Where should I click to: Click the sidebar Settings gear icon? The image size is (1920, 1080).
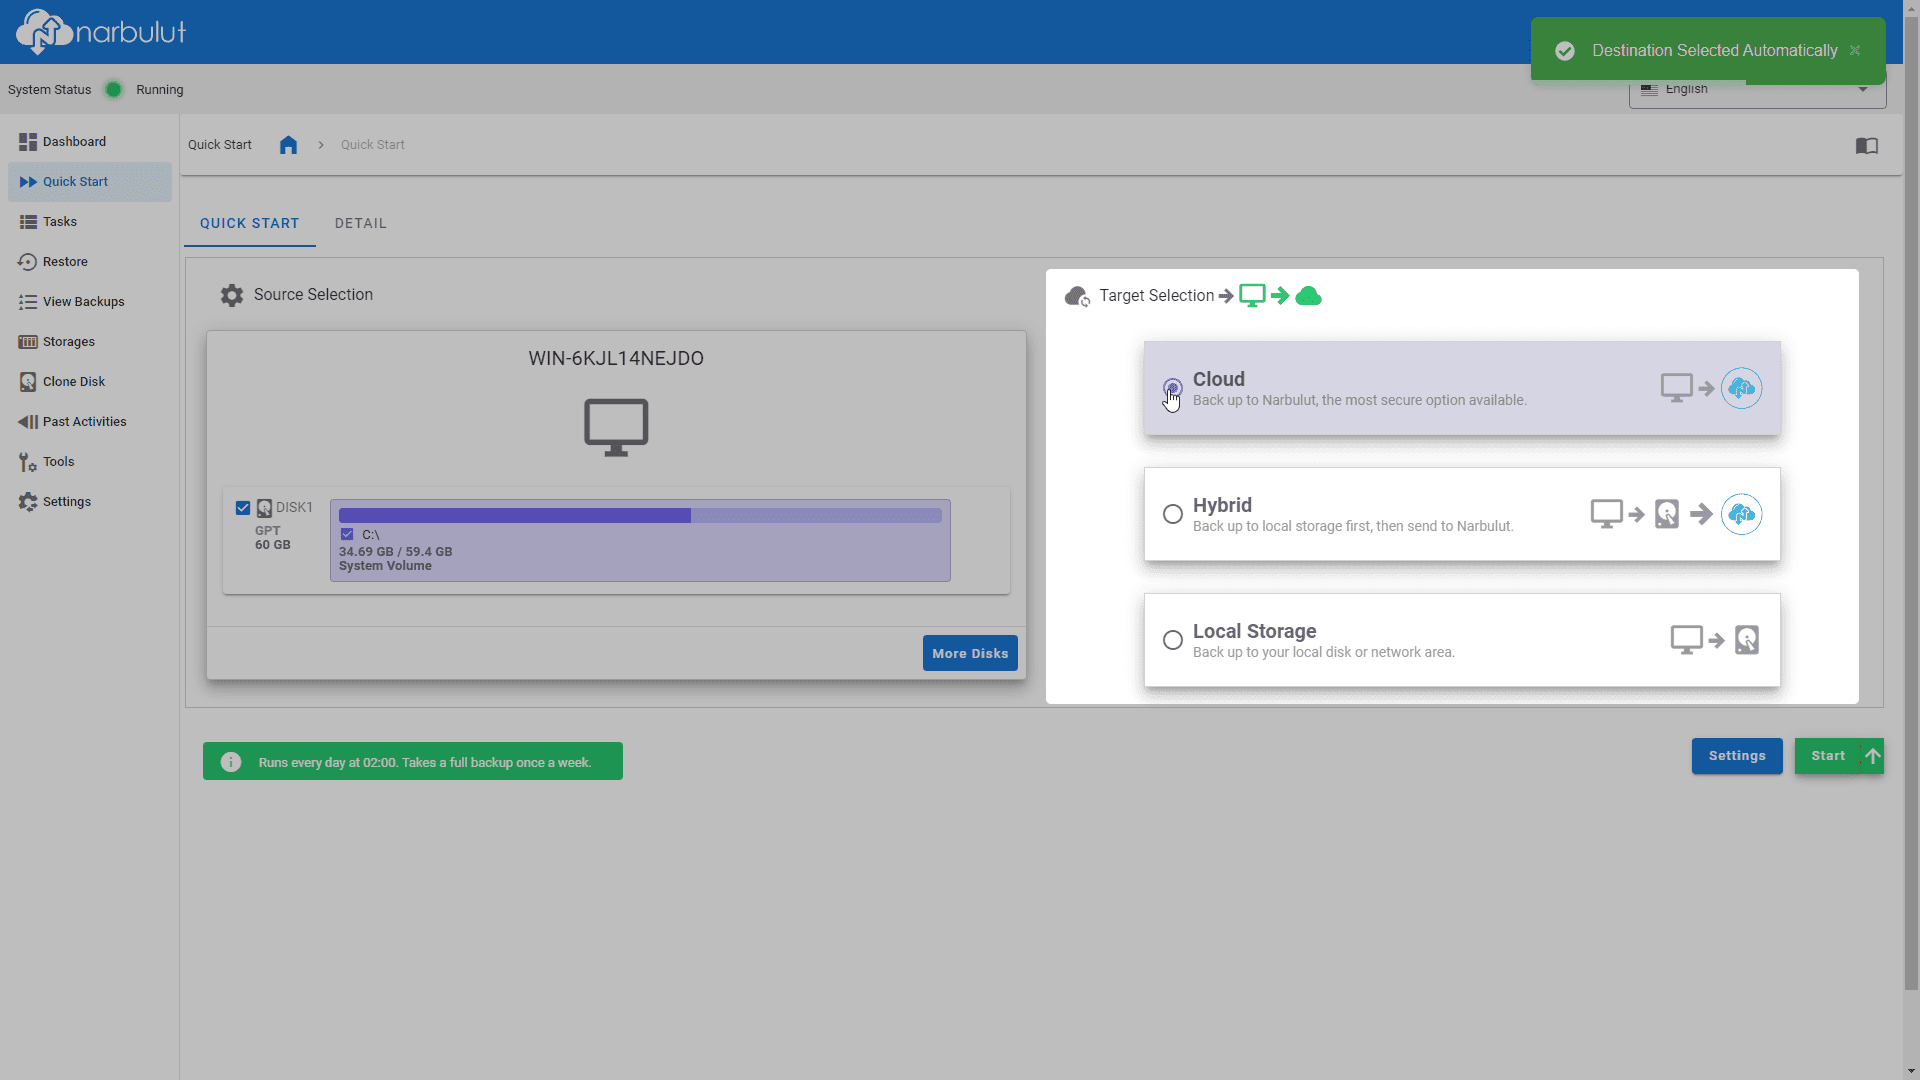(x=27, y=502)
